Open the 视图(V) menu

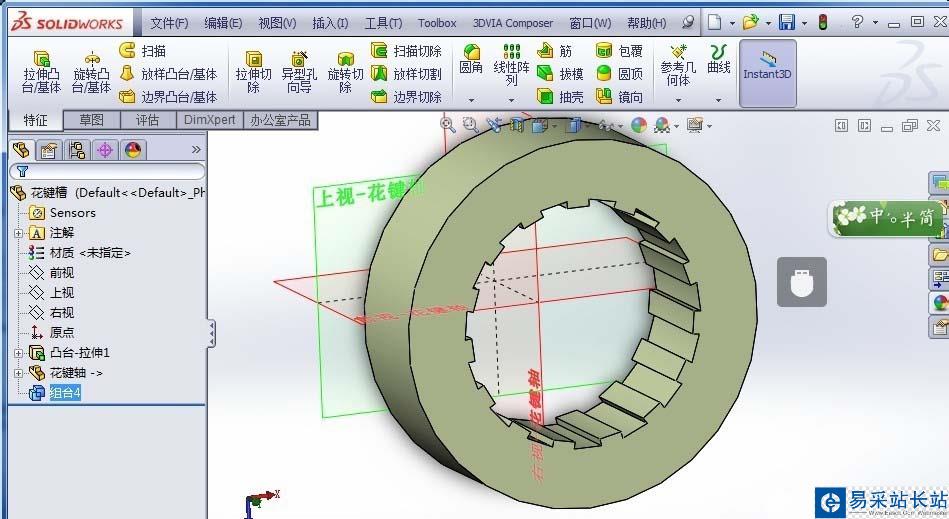[x=277, y=23]
